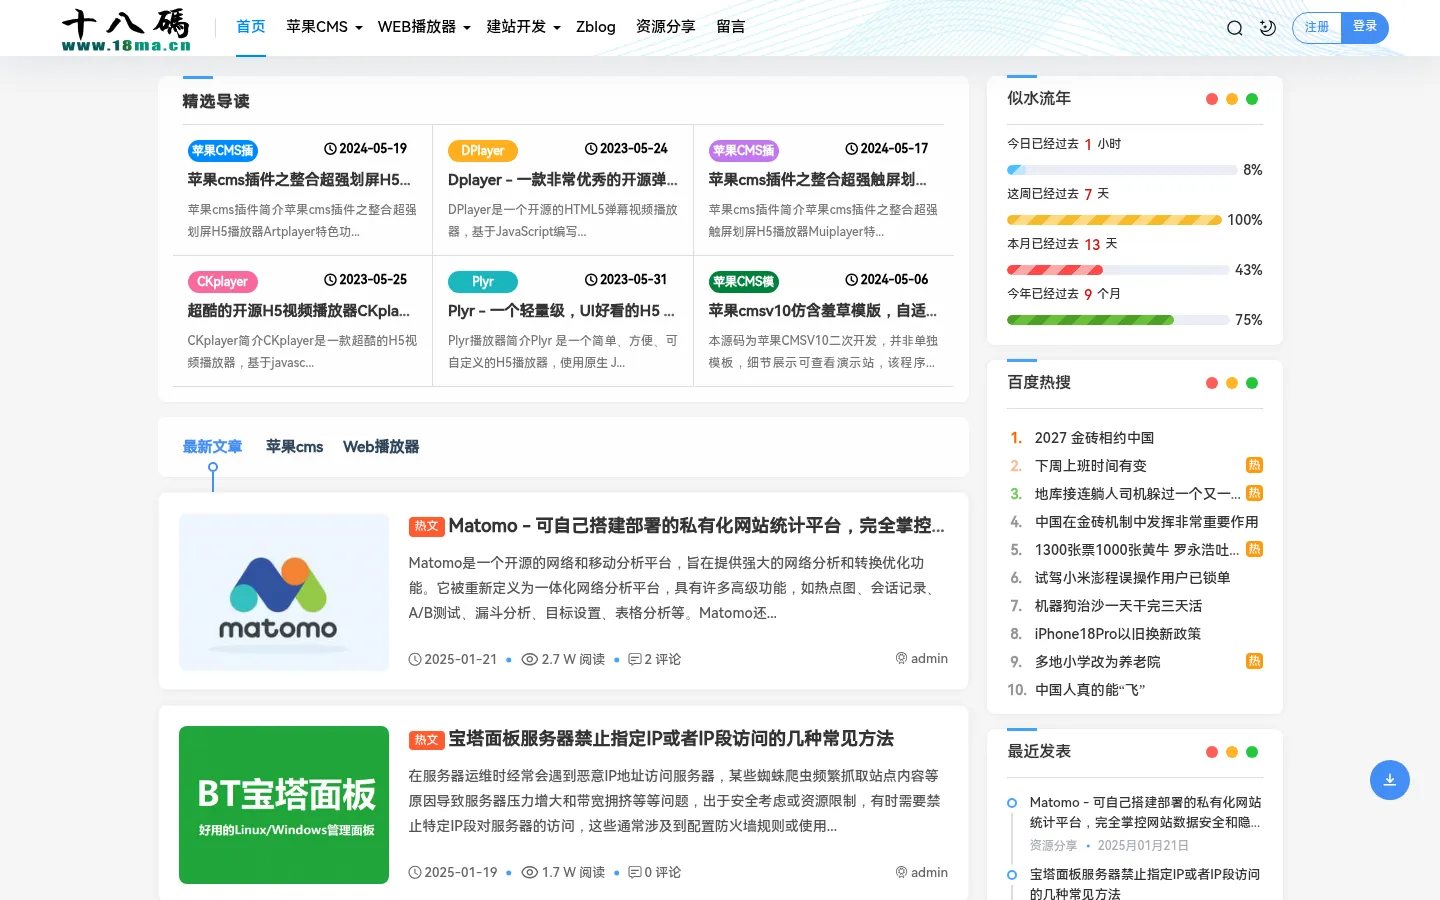
Task: Click the pink CKplayer category tag
Action: (222, 282)
